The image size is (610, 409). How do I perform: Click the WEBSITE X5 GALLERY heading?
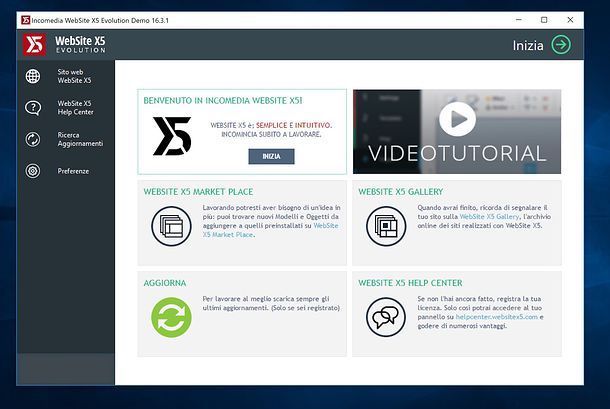coord(401,191)
